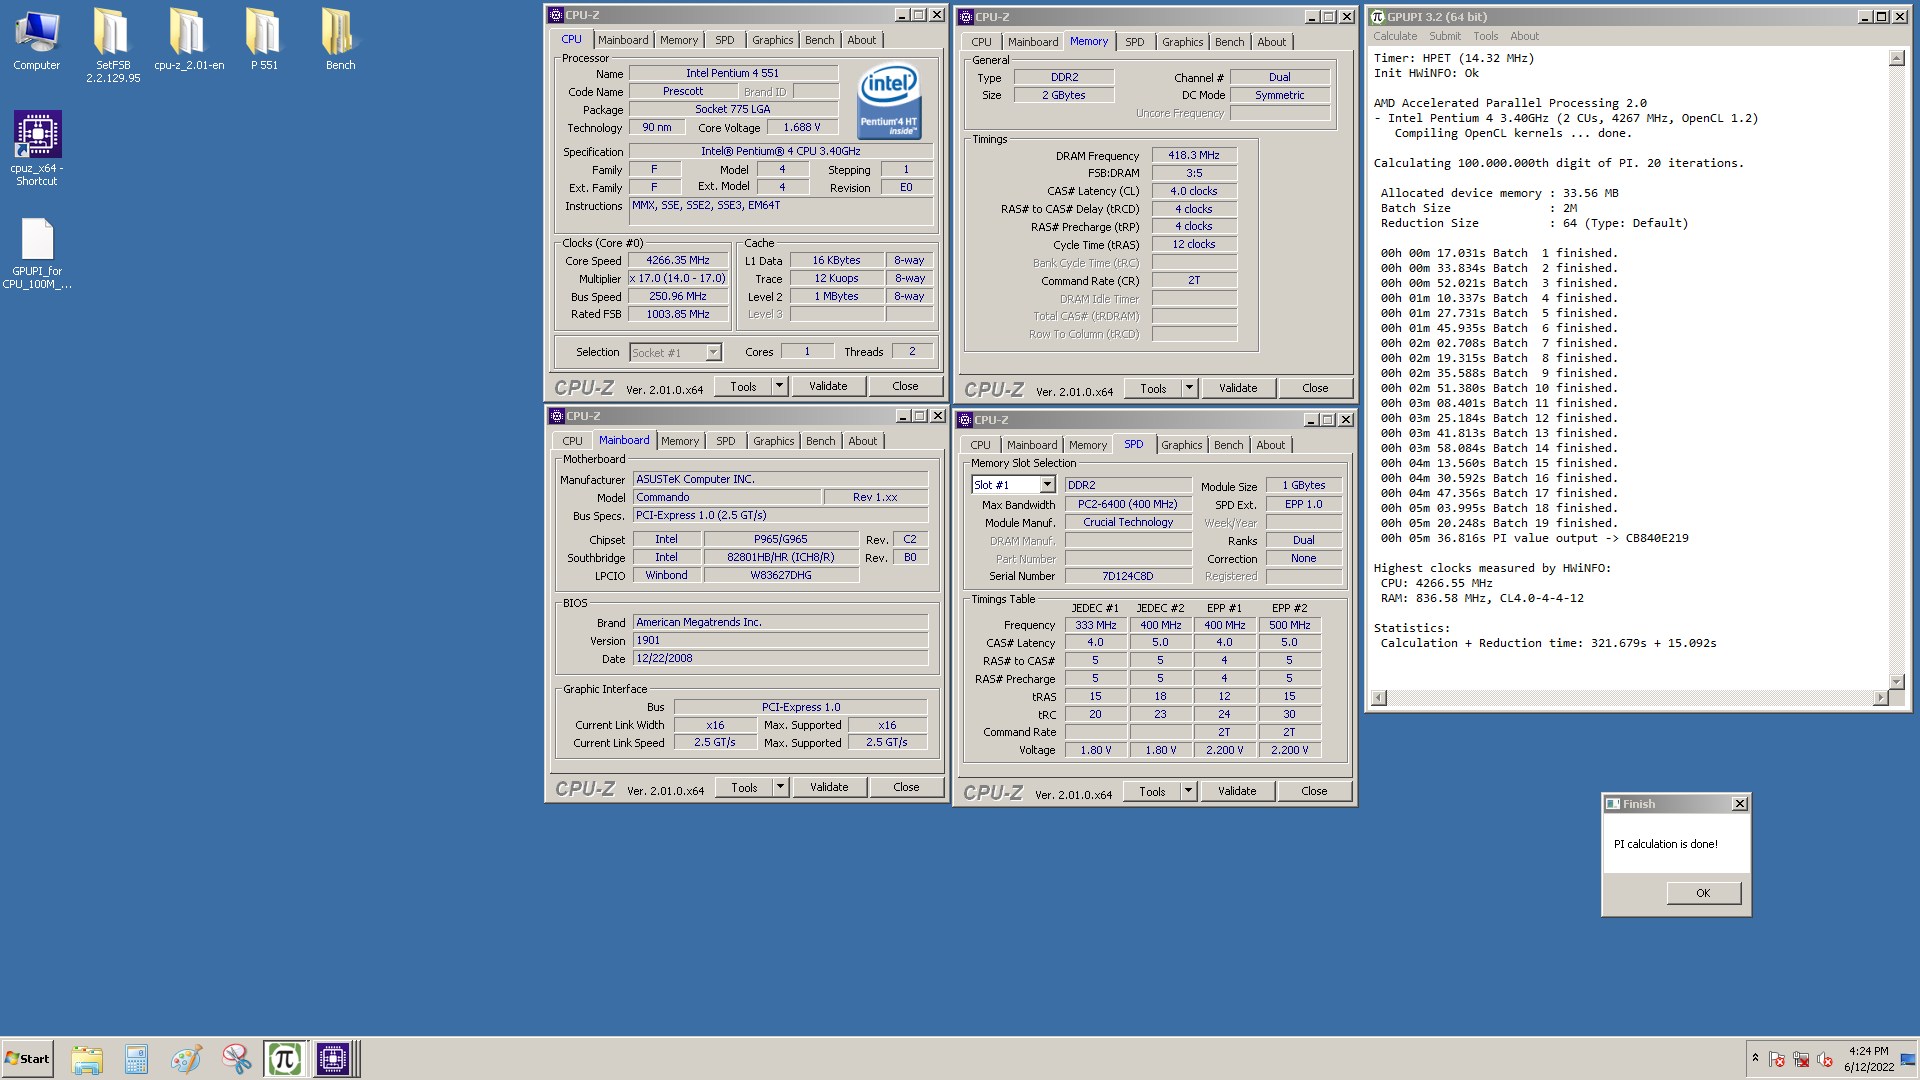Open the Slot #1 memory slot dropdown
The width and height of the screenshot is (1920, 1080).
tap(1047, 485)
